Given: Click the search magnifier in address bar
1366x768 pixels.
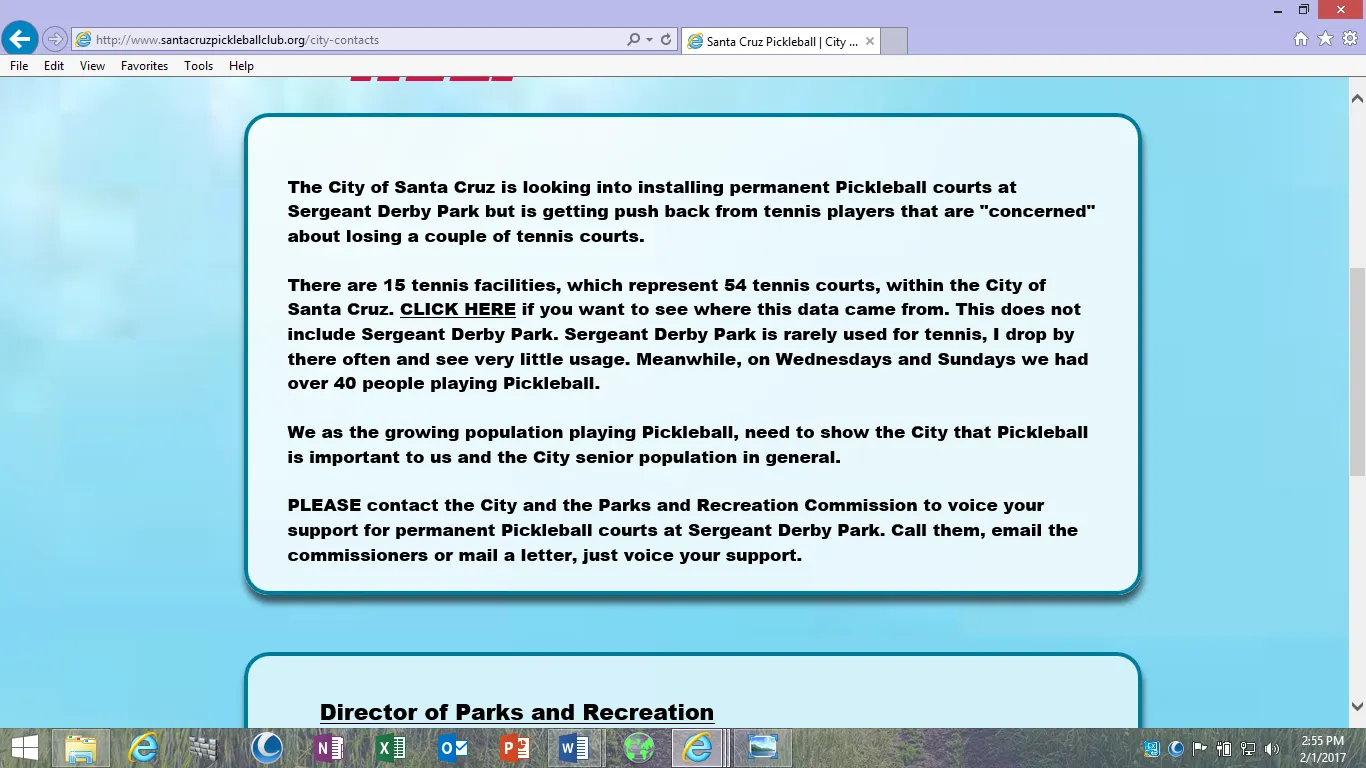Looking at the screenshot, I should [x=633, y=40].
